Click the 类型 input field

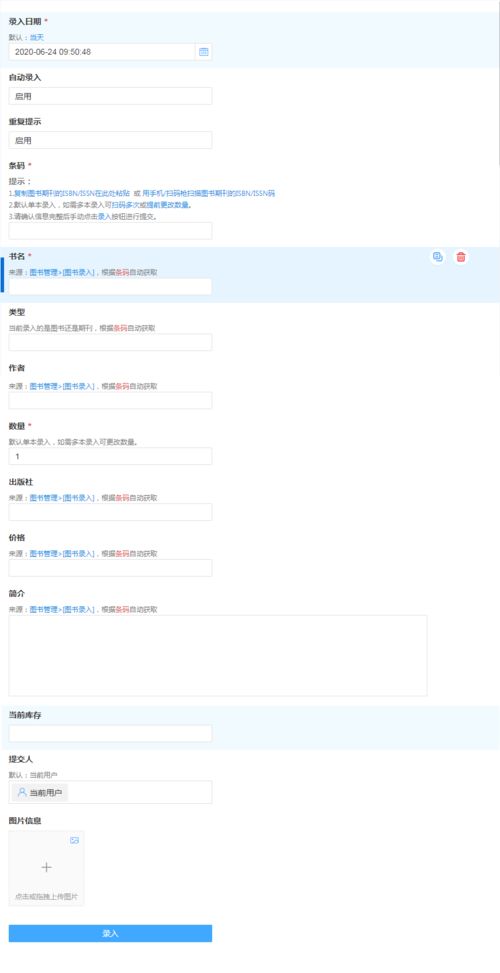pyautogui.click(x=110, y=343)
